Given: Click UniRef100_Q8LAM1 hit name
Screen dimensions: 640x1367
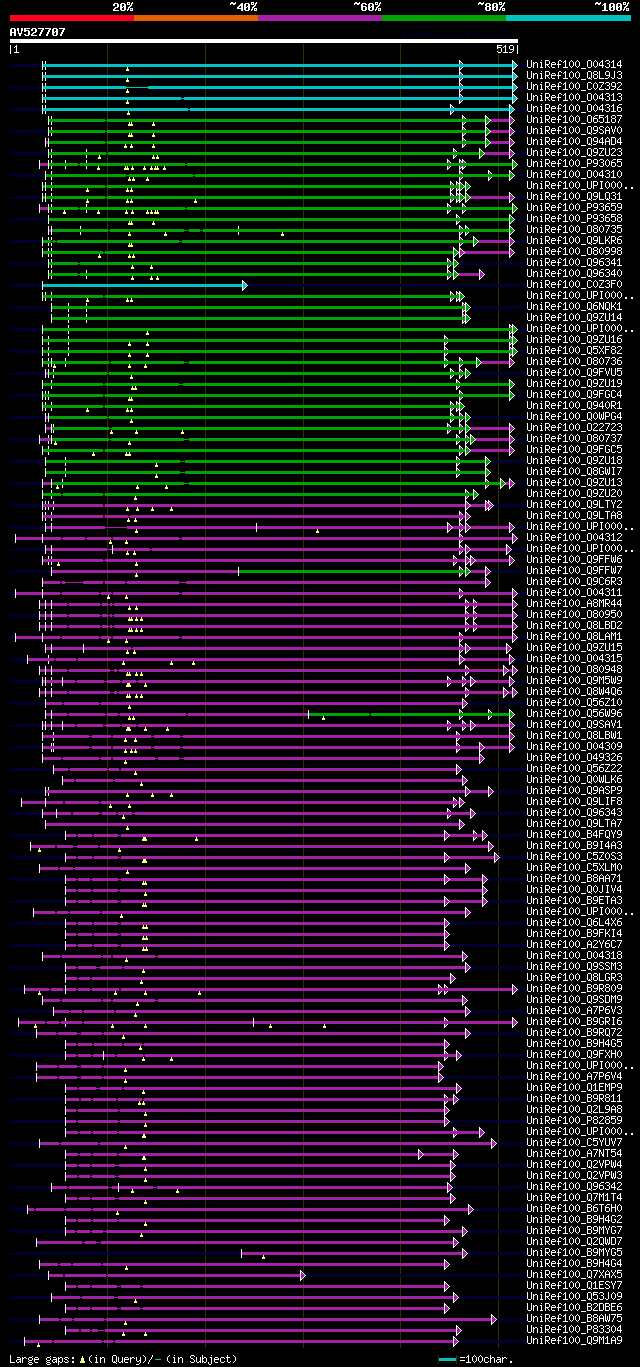Looking at the screenshot, I should [574, 636].
